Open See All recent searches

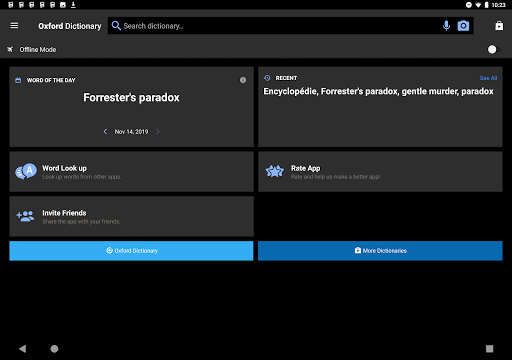[488, 78]
